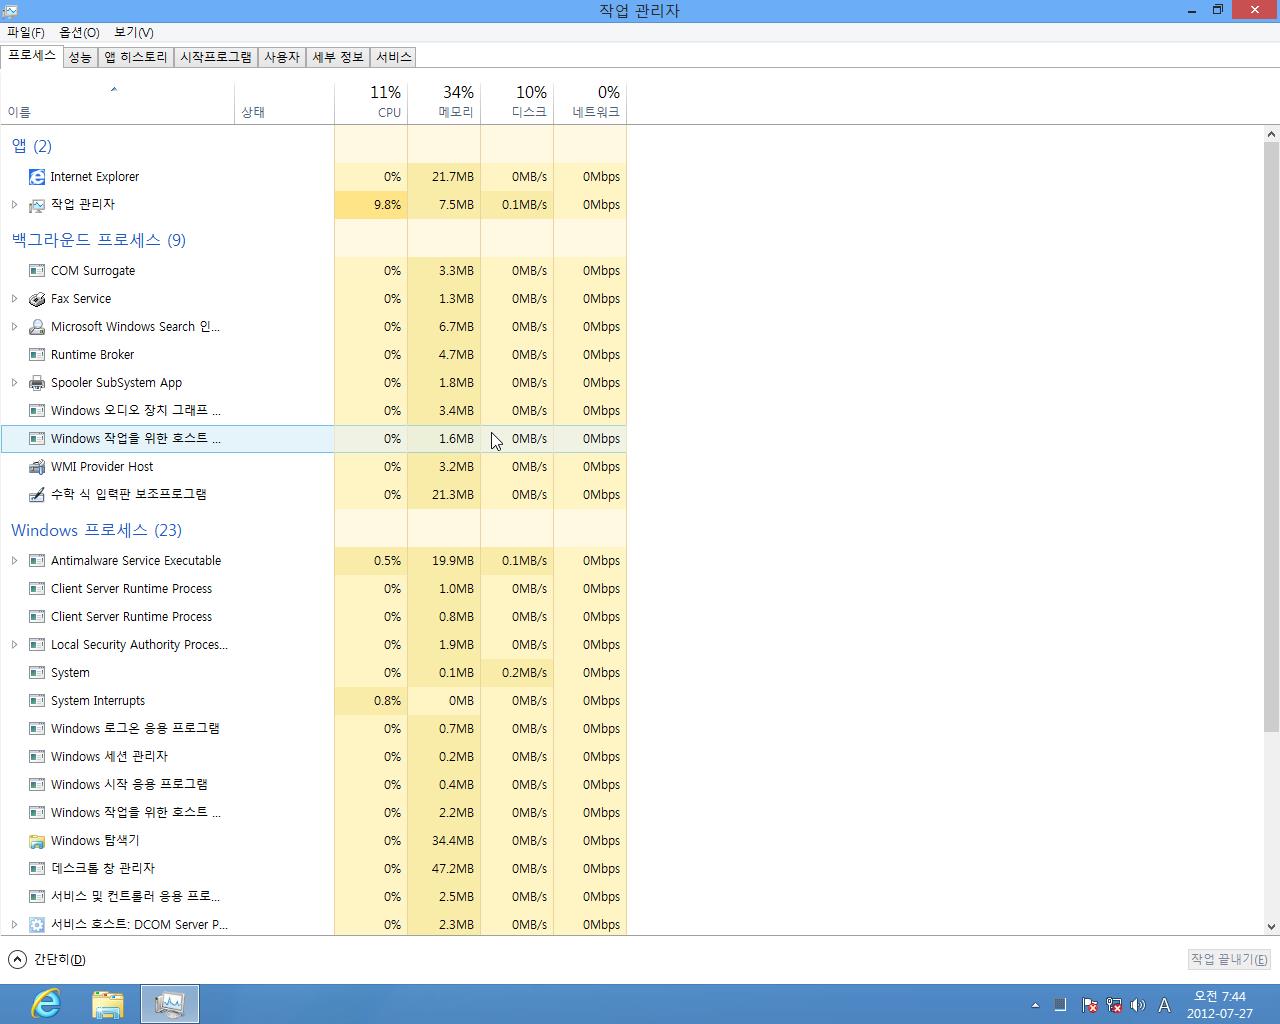Select the Windows 세션 관리자 row
The width and height of the screenshot is (1280, 1024).
pyautogui.click(x=314, y=757)
